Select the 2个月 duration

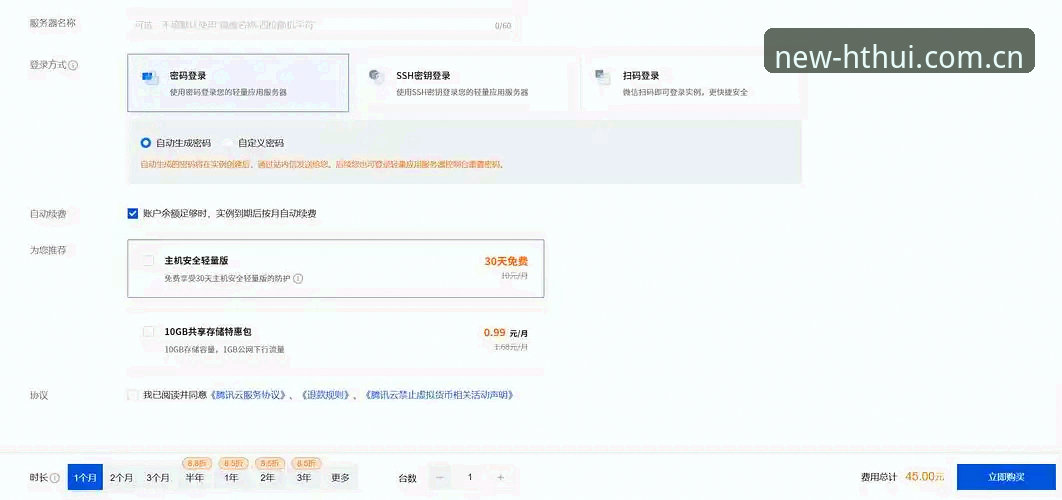click(x=121, y=478)
